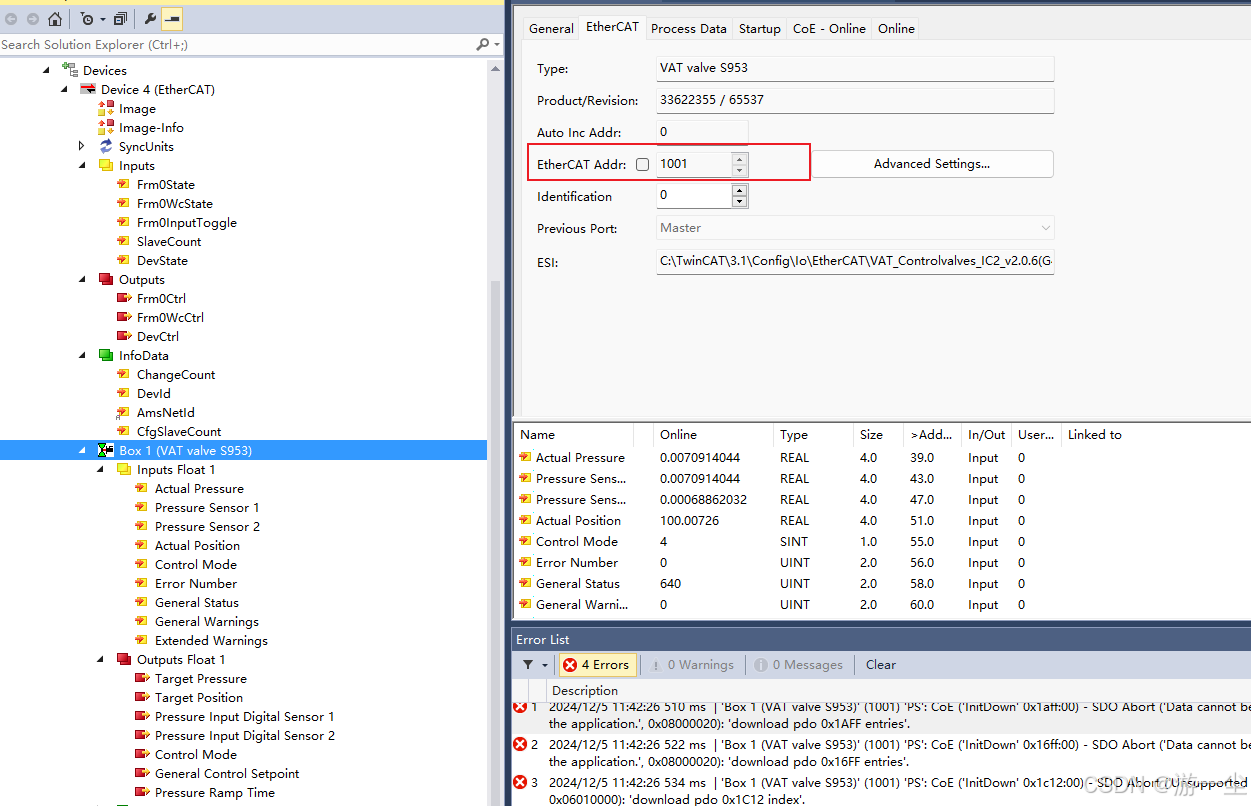The height and width of the screenshot is (806, 1251).
Task: Enable the EtherCAT Addr checkbox
Action: pos(642,164)
